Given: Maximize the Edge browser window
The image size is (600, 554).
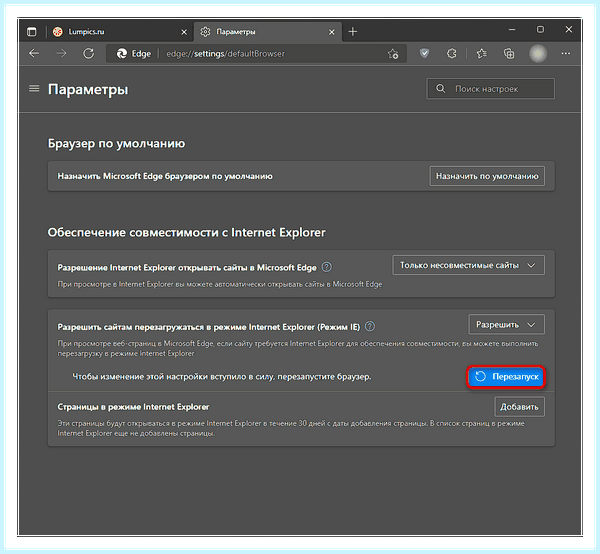Looking at the screenshot, I should pos(540,29).
